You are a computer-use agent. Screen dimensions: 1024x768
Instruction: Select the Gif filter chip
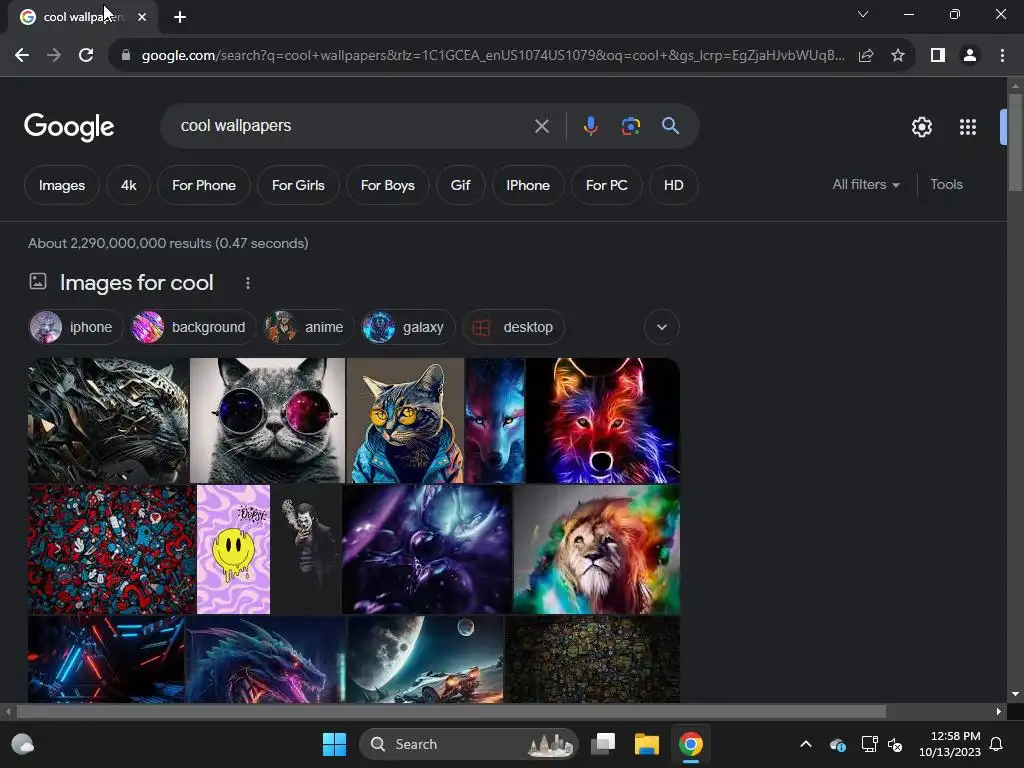coord(460,185)
